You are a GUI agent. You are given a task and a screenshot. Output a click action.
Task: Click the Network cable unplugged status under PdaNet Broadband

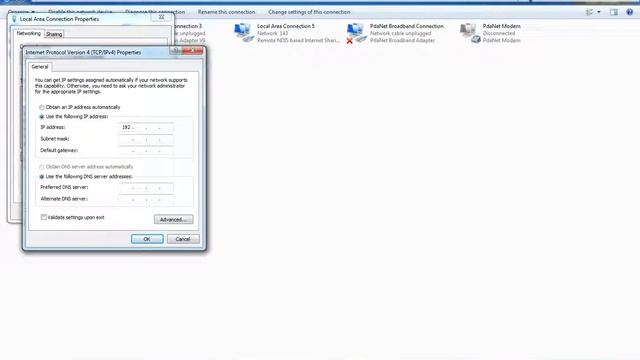coord(400,33)
